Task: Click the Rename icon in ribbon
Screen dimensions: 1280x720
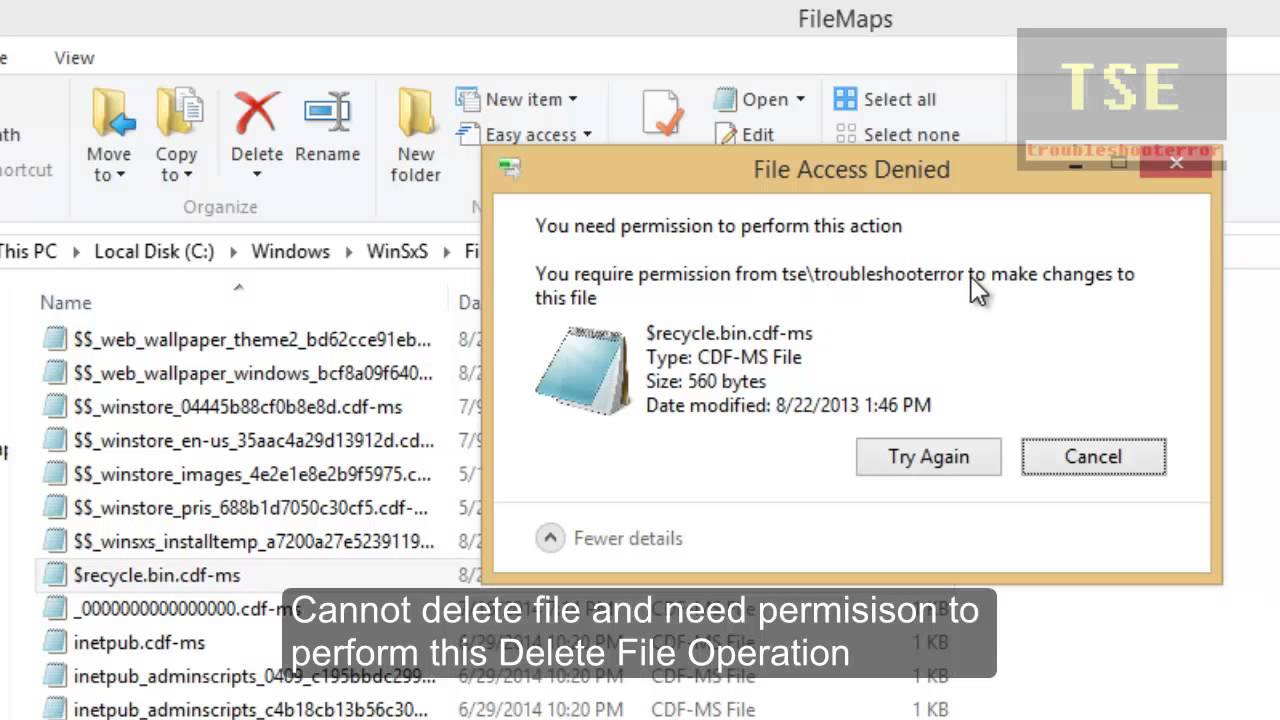Action: [x=327, y=113]
